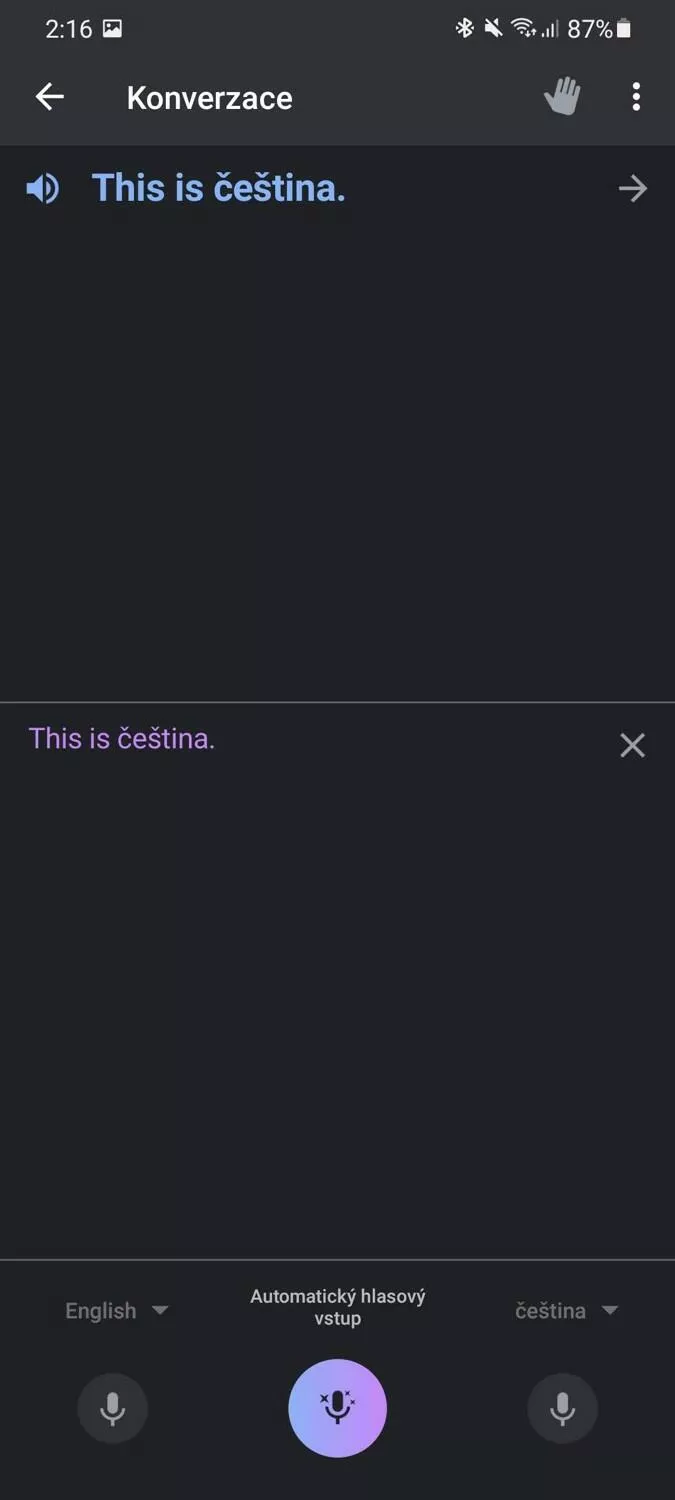
Task: Tap the muted sound status icon
Action: pyautogui.click(x=493, y=29)
